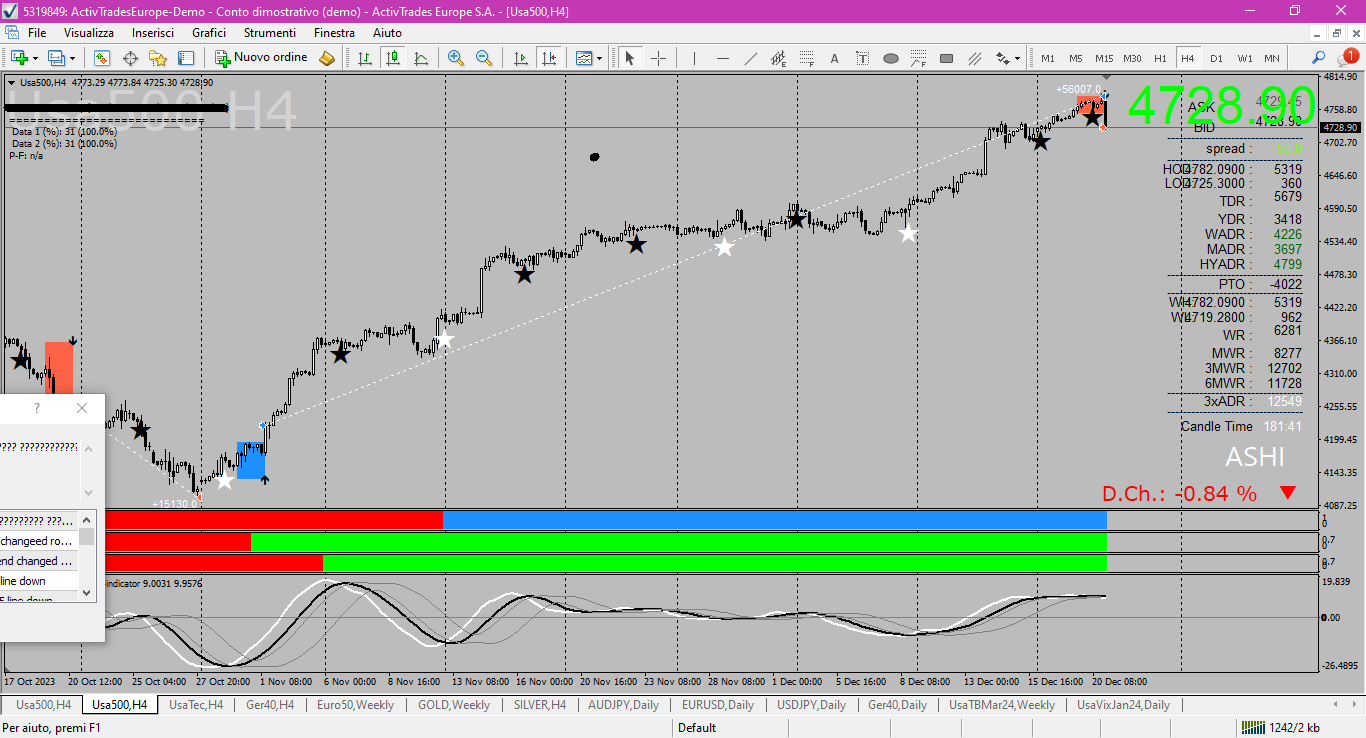Select the text A tool
This screenshot has width=1366, height=738.
coord(835,58)
